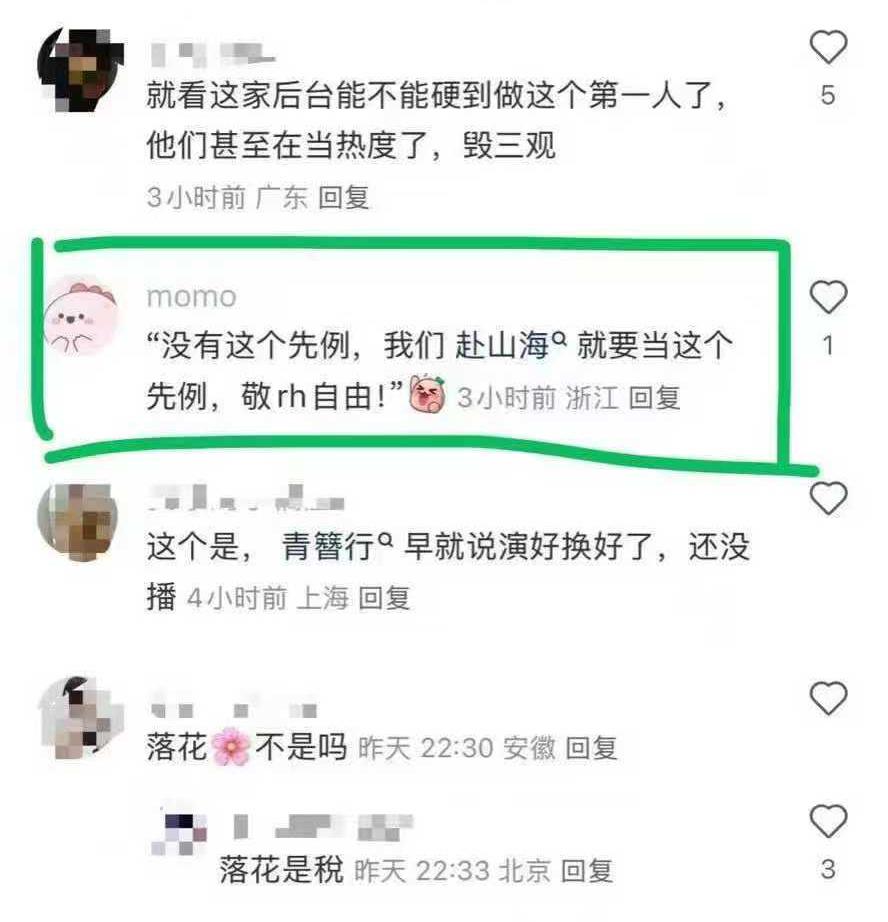Open avatar of the 落花不是吗 commenter
The height and width of the screenshot is (922, 888).
[x=81, y=719]
